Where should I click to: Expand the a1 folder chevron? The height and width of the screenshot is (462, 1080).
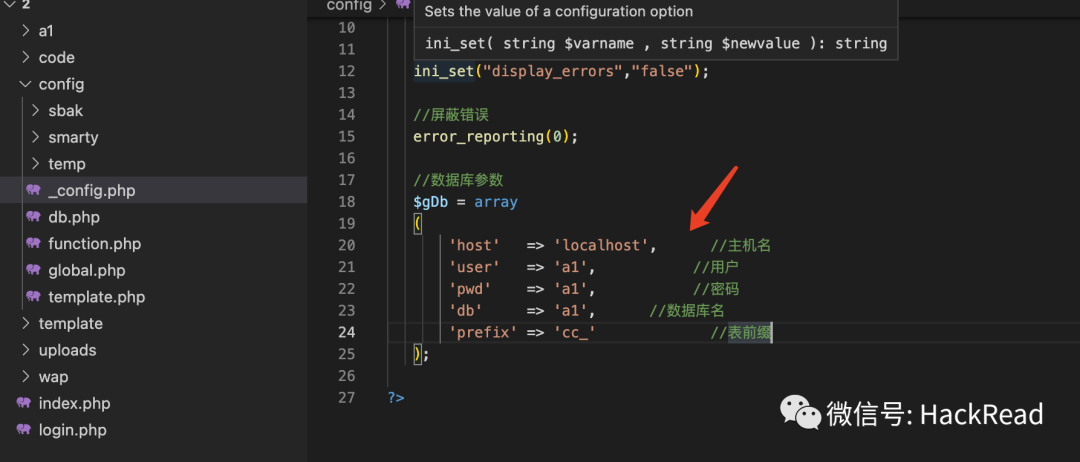coord(25,30)
